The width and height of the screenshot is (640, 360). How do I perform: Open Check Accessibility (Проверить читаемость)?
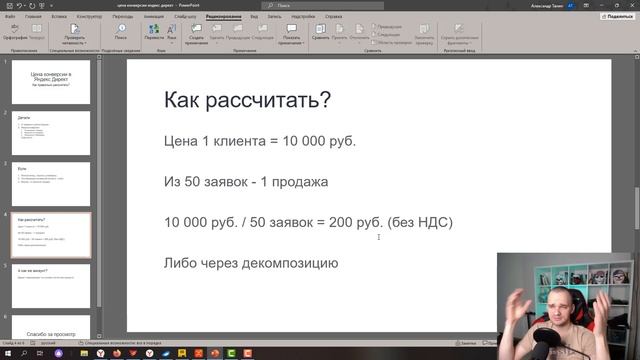[74, 34]
